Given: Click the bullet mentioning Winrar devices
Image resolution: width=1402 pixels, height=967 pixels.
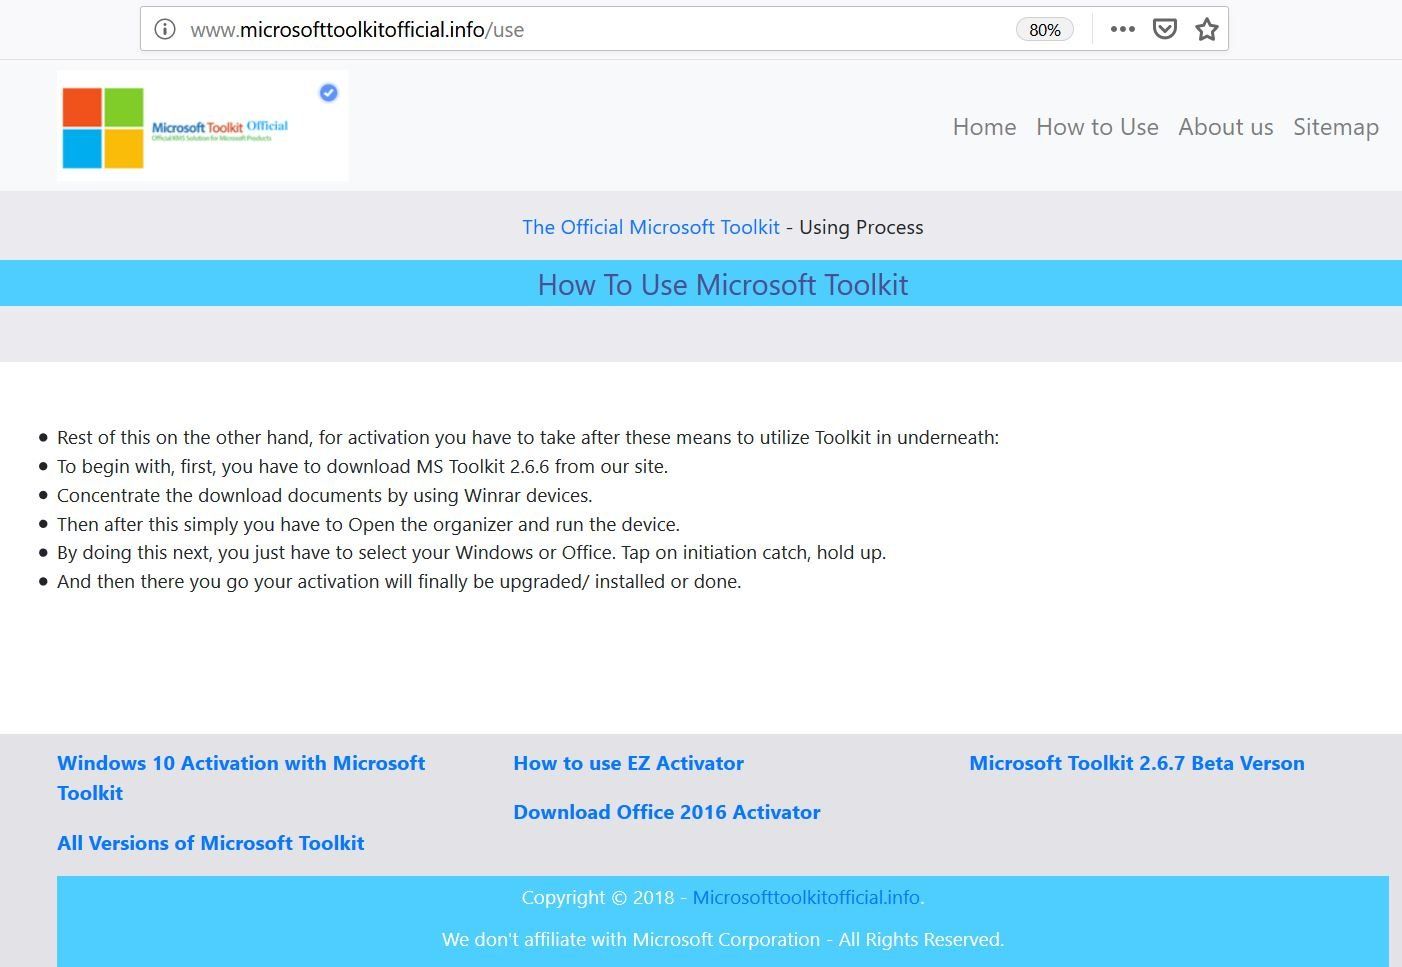Looking at the screenshot, I should pyautogui.click(x=324, y=495).
